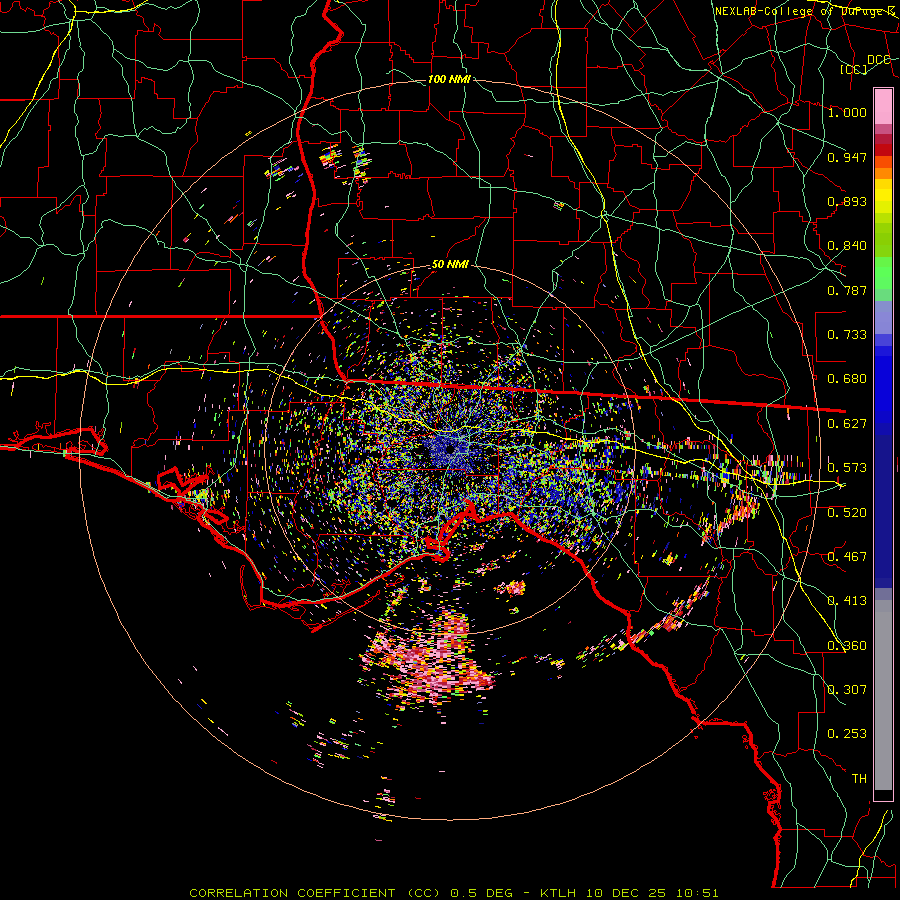Screen dimensions: 900x900
Task: Click the '50 NMI' range ring label
Action: coord(450,264)
